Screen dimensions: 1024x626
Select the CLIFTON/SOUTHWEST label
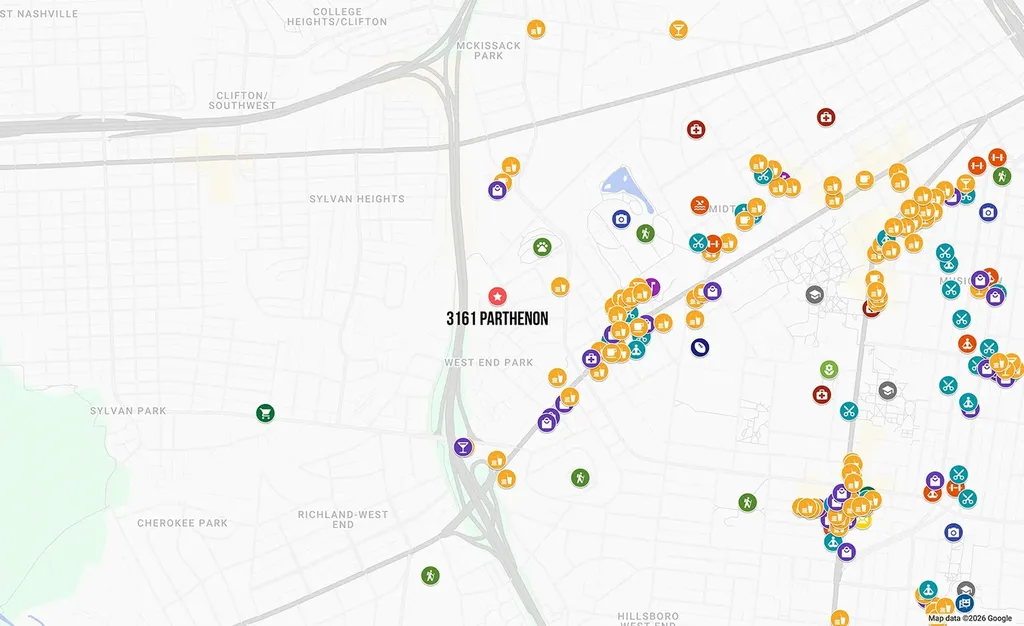(242, 100)
